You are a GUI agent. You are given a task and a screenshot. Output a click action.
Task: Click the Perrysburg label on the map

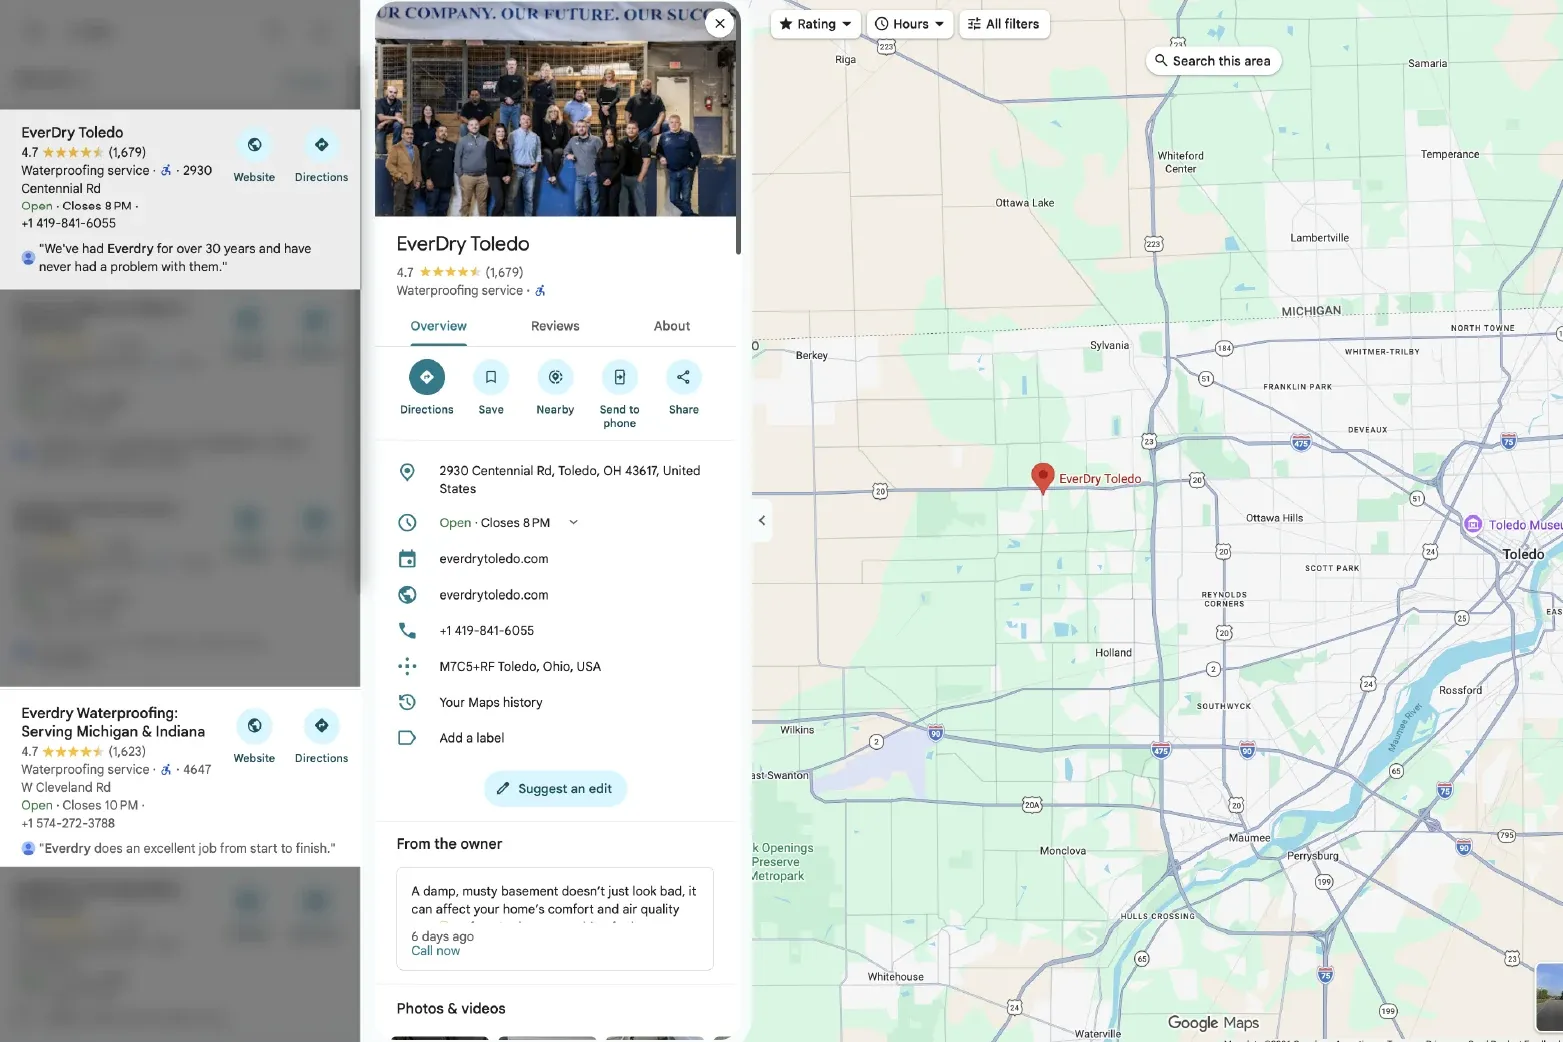1312,856
